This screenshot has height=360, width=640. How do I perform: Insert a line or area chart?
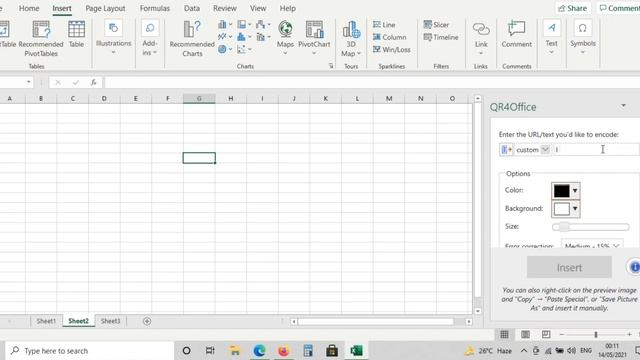[224, 37]
